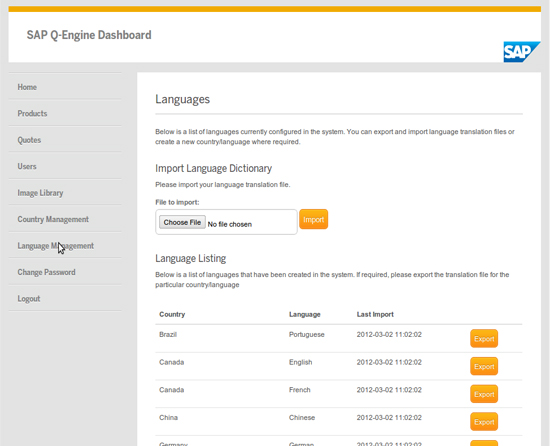Export the China Chinese translation
The width and height of the screenshot is (550, 446).
(484, 422)
